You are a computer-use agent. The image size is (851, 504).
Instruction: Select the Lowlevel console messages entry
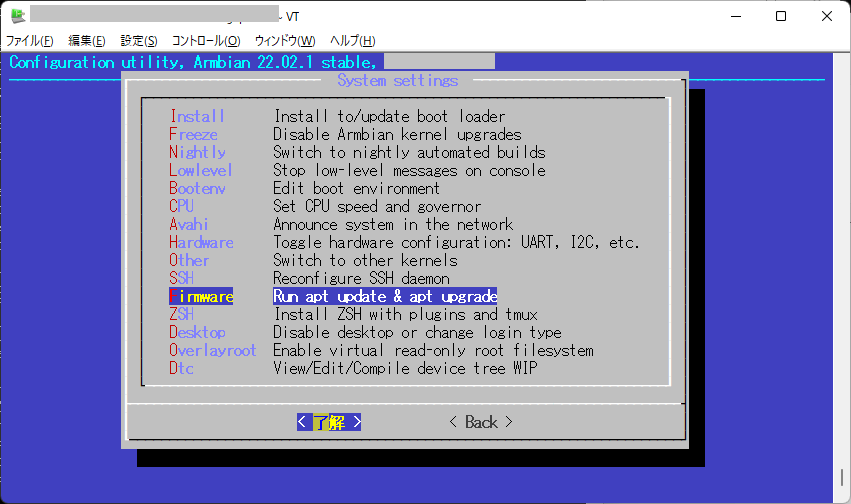[x=357, y=170]
